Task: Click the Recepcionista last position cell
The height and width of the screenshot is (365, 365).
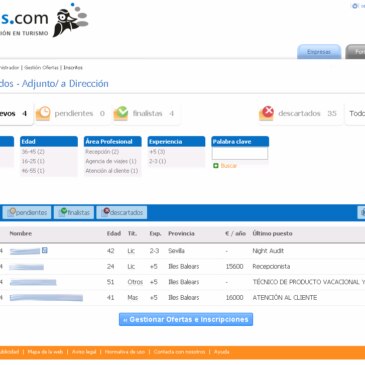Action: pyautogui.click(x=271, y=267)
